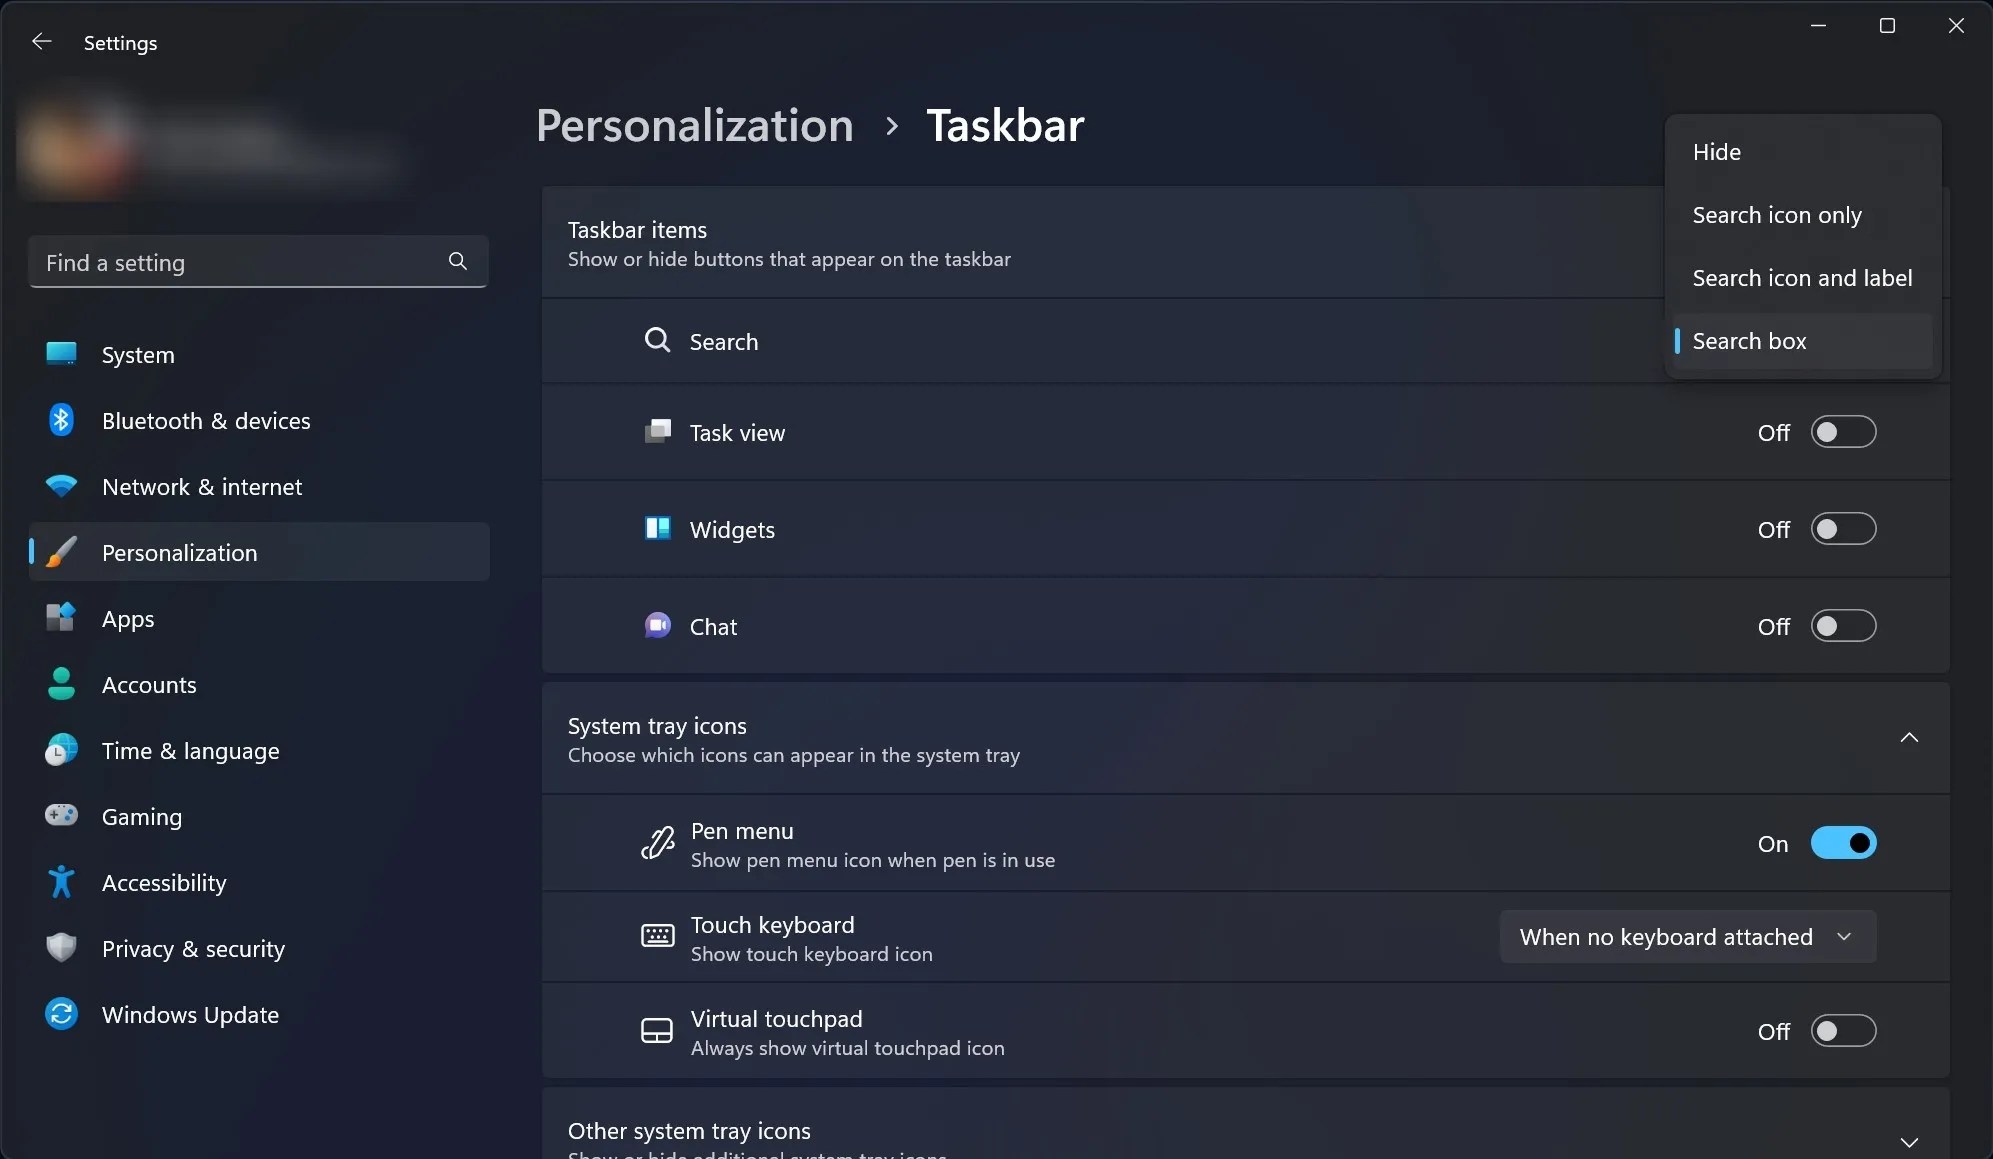Expand Other system tray icons
The width and height of the screenshot is (1993, 1159).
pyautogui.click(x=1909, y=1142)
